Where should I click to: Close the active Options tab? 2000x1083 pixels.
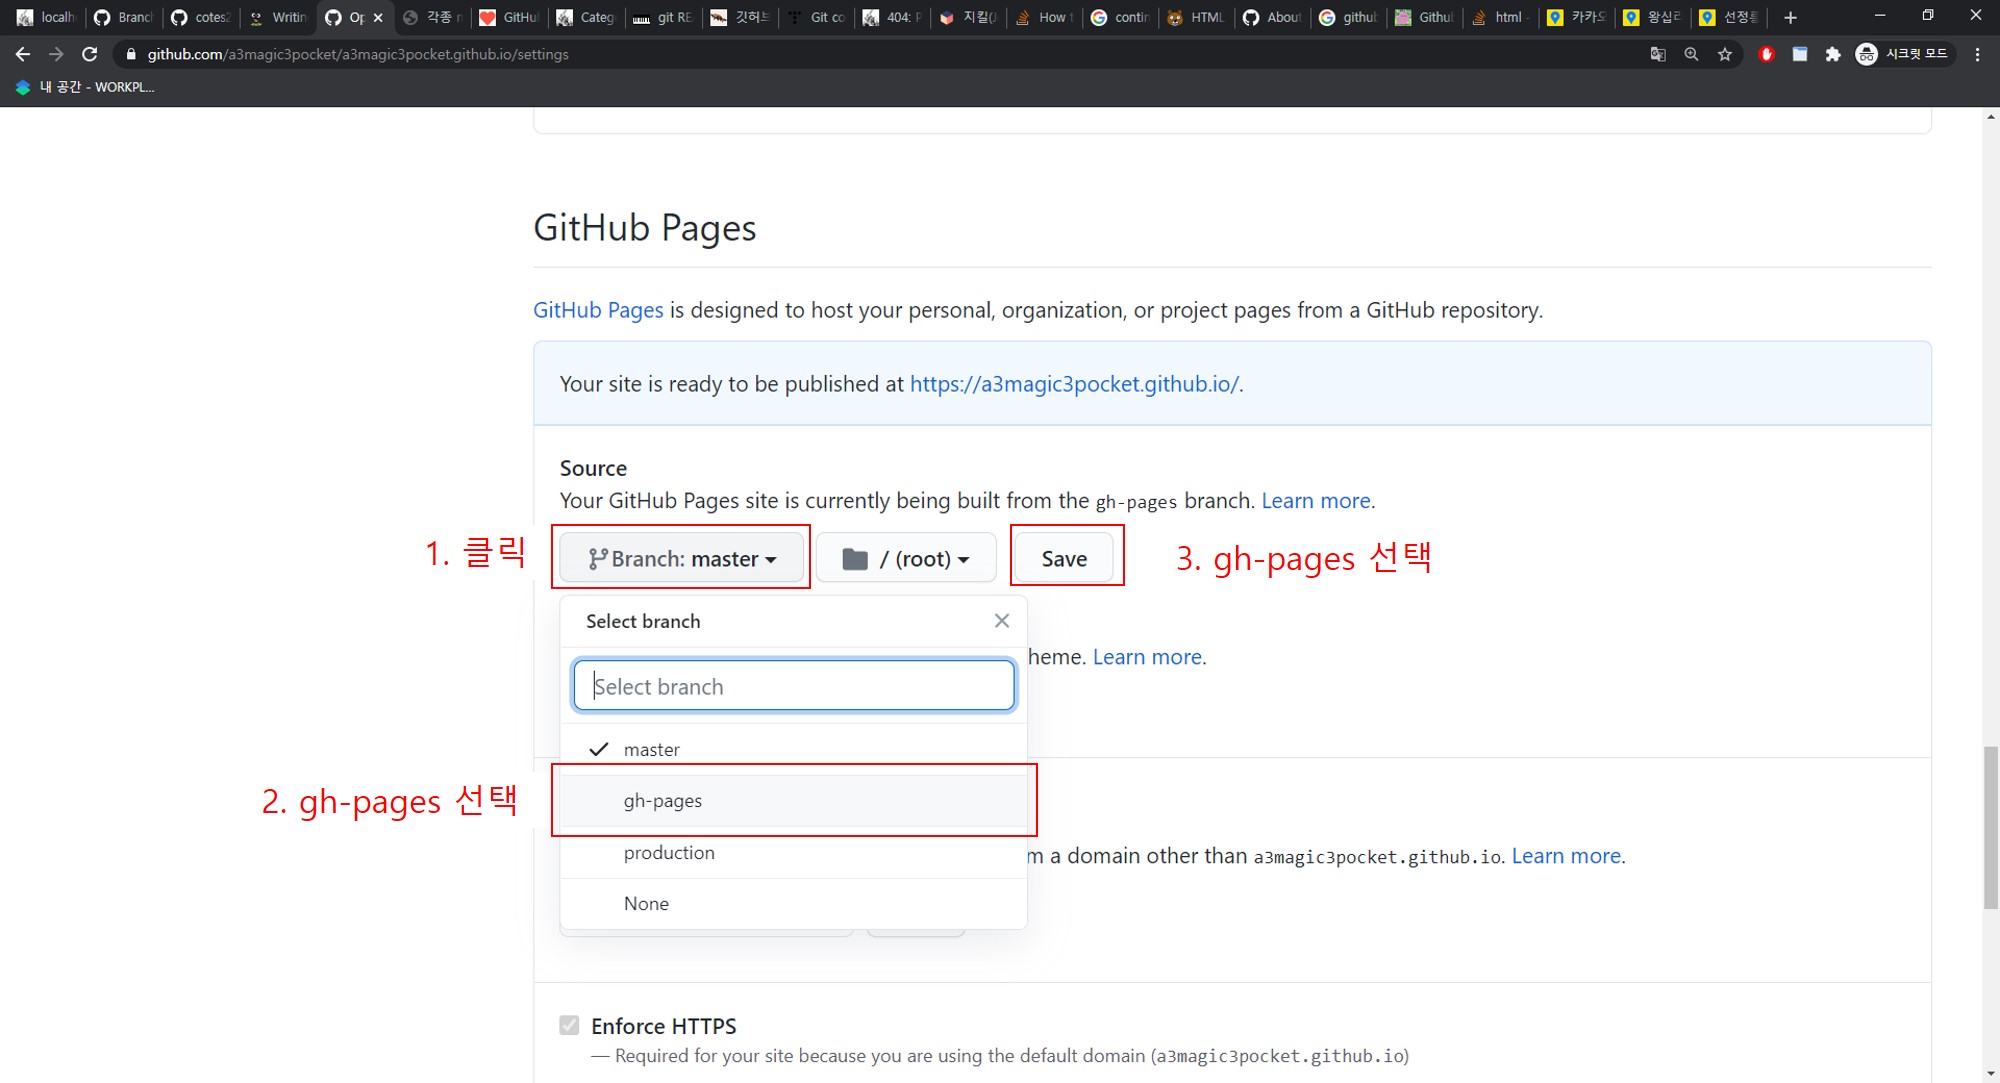pyautogui.click(x=378, y=17)
